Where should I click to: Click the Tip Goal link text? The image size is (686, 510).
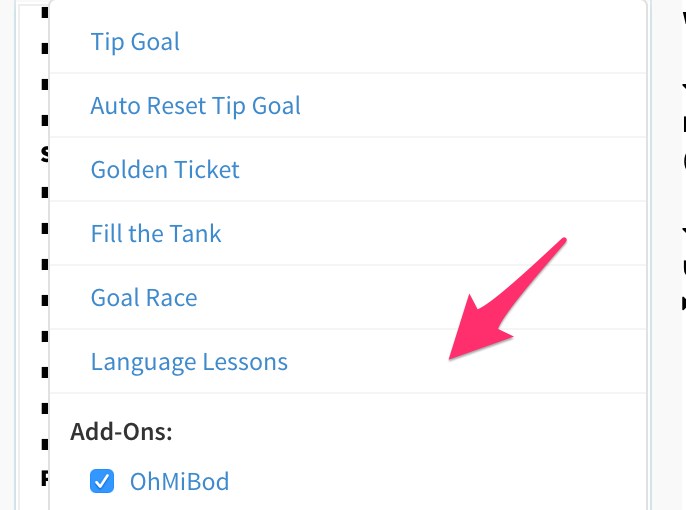pyautogui.click(x=135, y=42)
